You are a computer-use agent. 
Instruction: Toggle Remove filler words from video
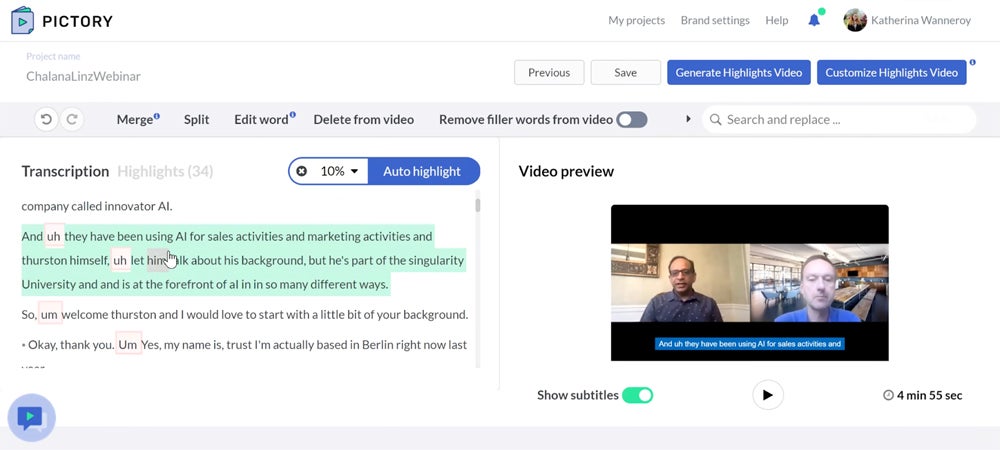tap(631, 120)
